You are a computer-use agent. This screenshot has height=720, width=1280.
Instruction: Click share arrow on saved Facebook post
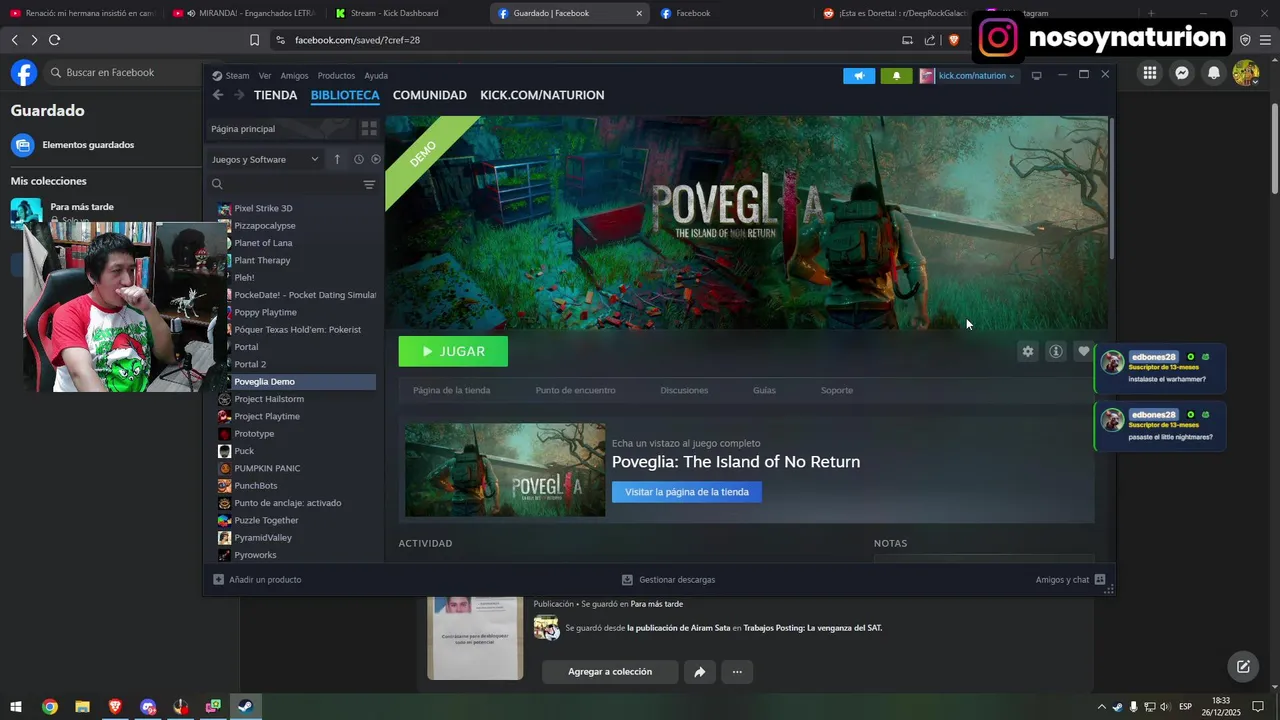click(700, 672)
